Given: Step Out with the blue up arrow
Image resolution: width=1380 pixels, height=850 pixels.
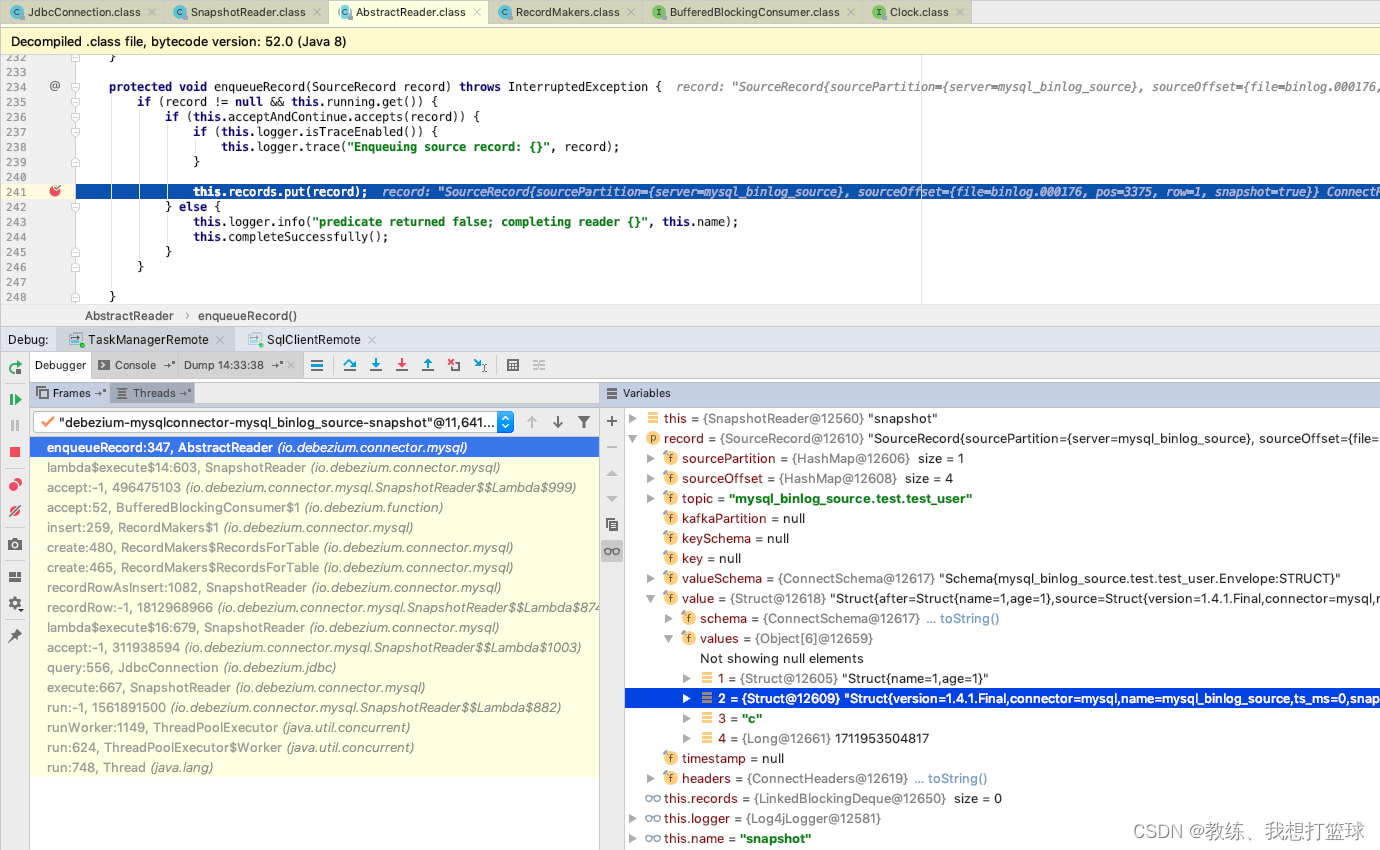Looking at the screenshot, I should point(428,365).
